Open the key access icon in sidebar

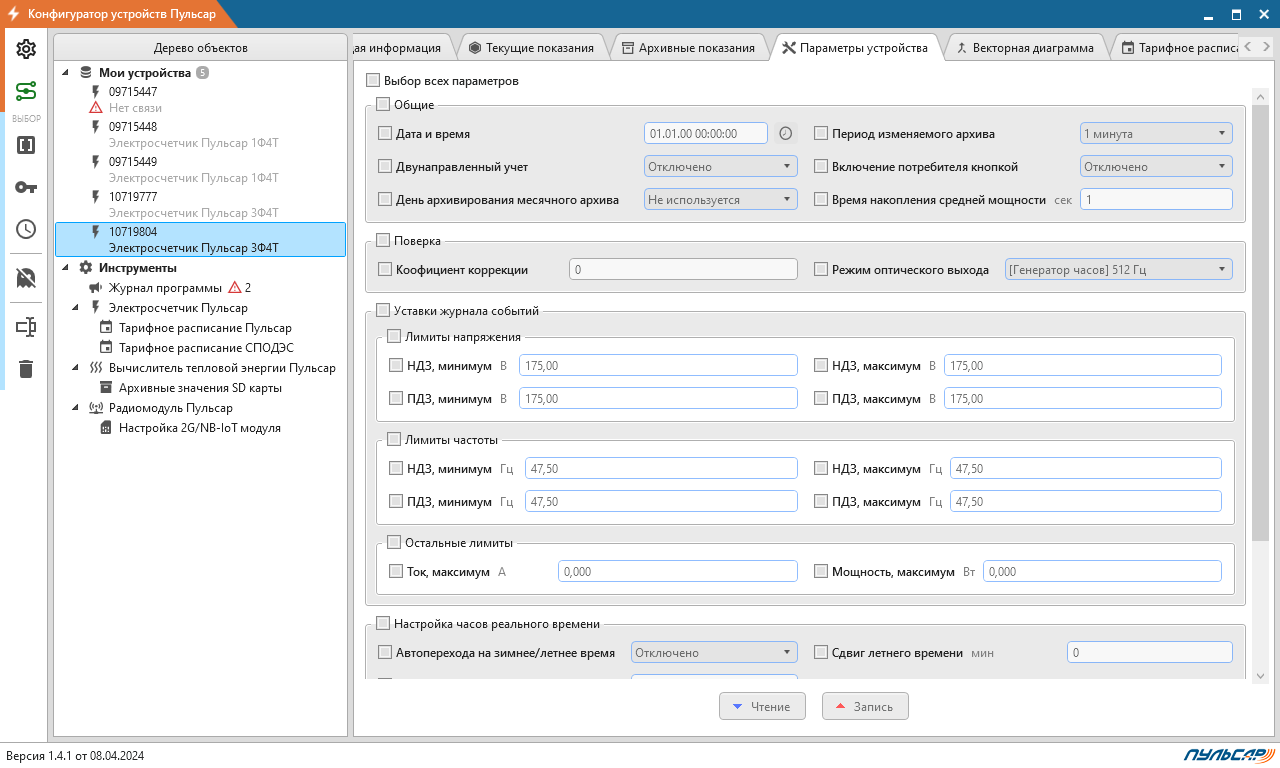[26, 187]
